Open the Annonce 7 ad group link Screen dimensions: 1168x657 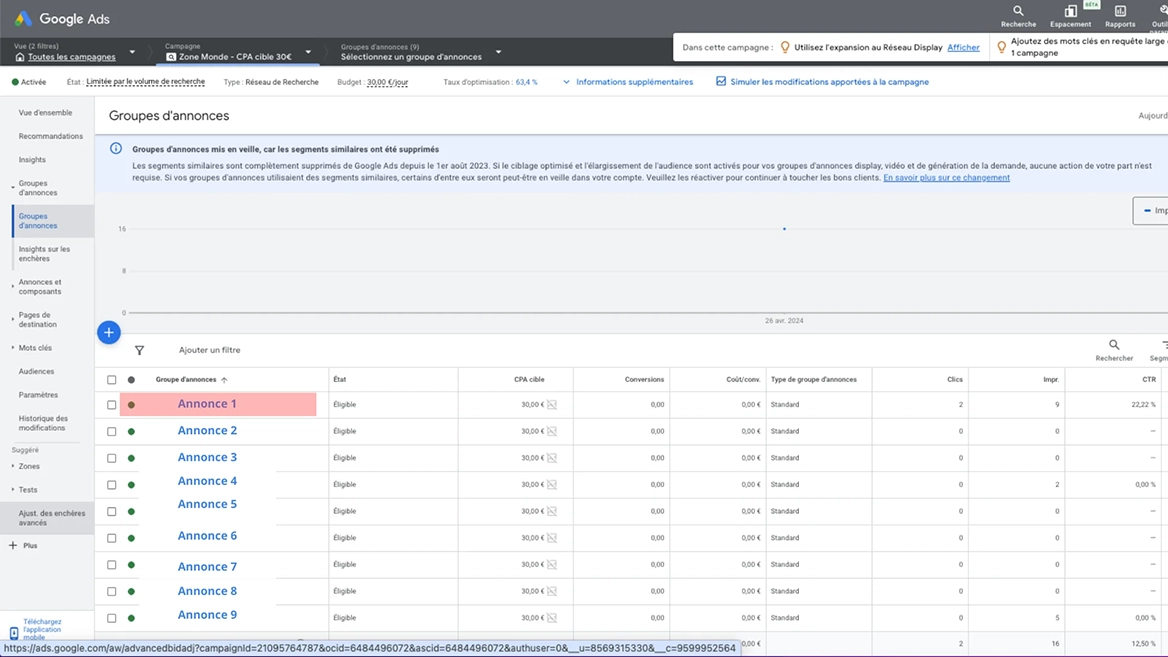click(x=207, y=567)
